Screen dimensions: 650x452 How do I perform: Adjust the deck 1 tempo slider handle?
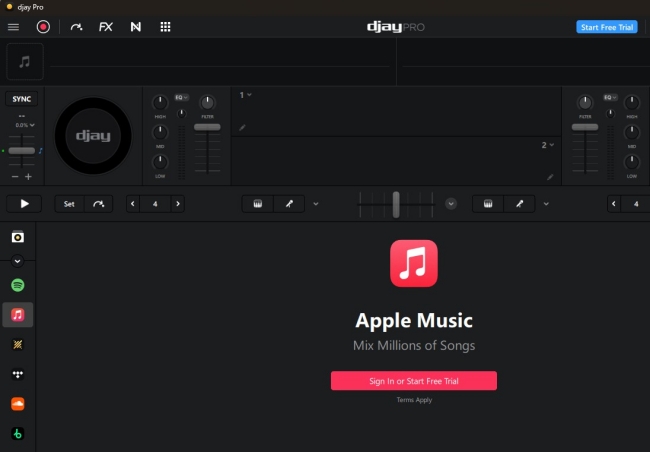point(22,151)
